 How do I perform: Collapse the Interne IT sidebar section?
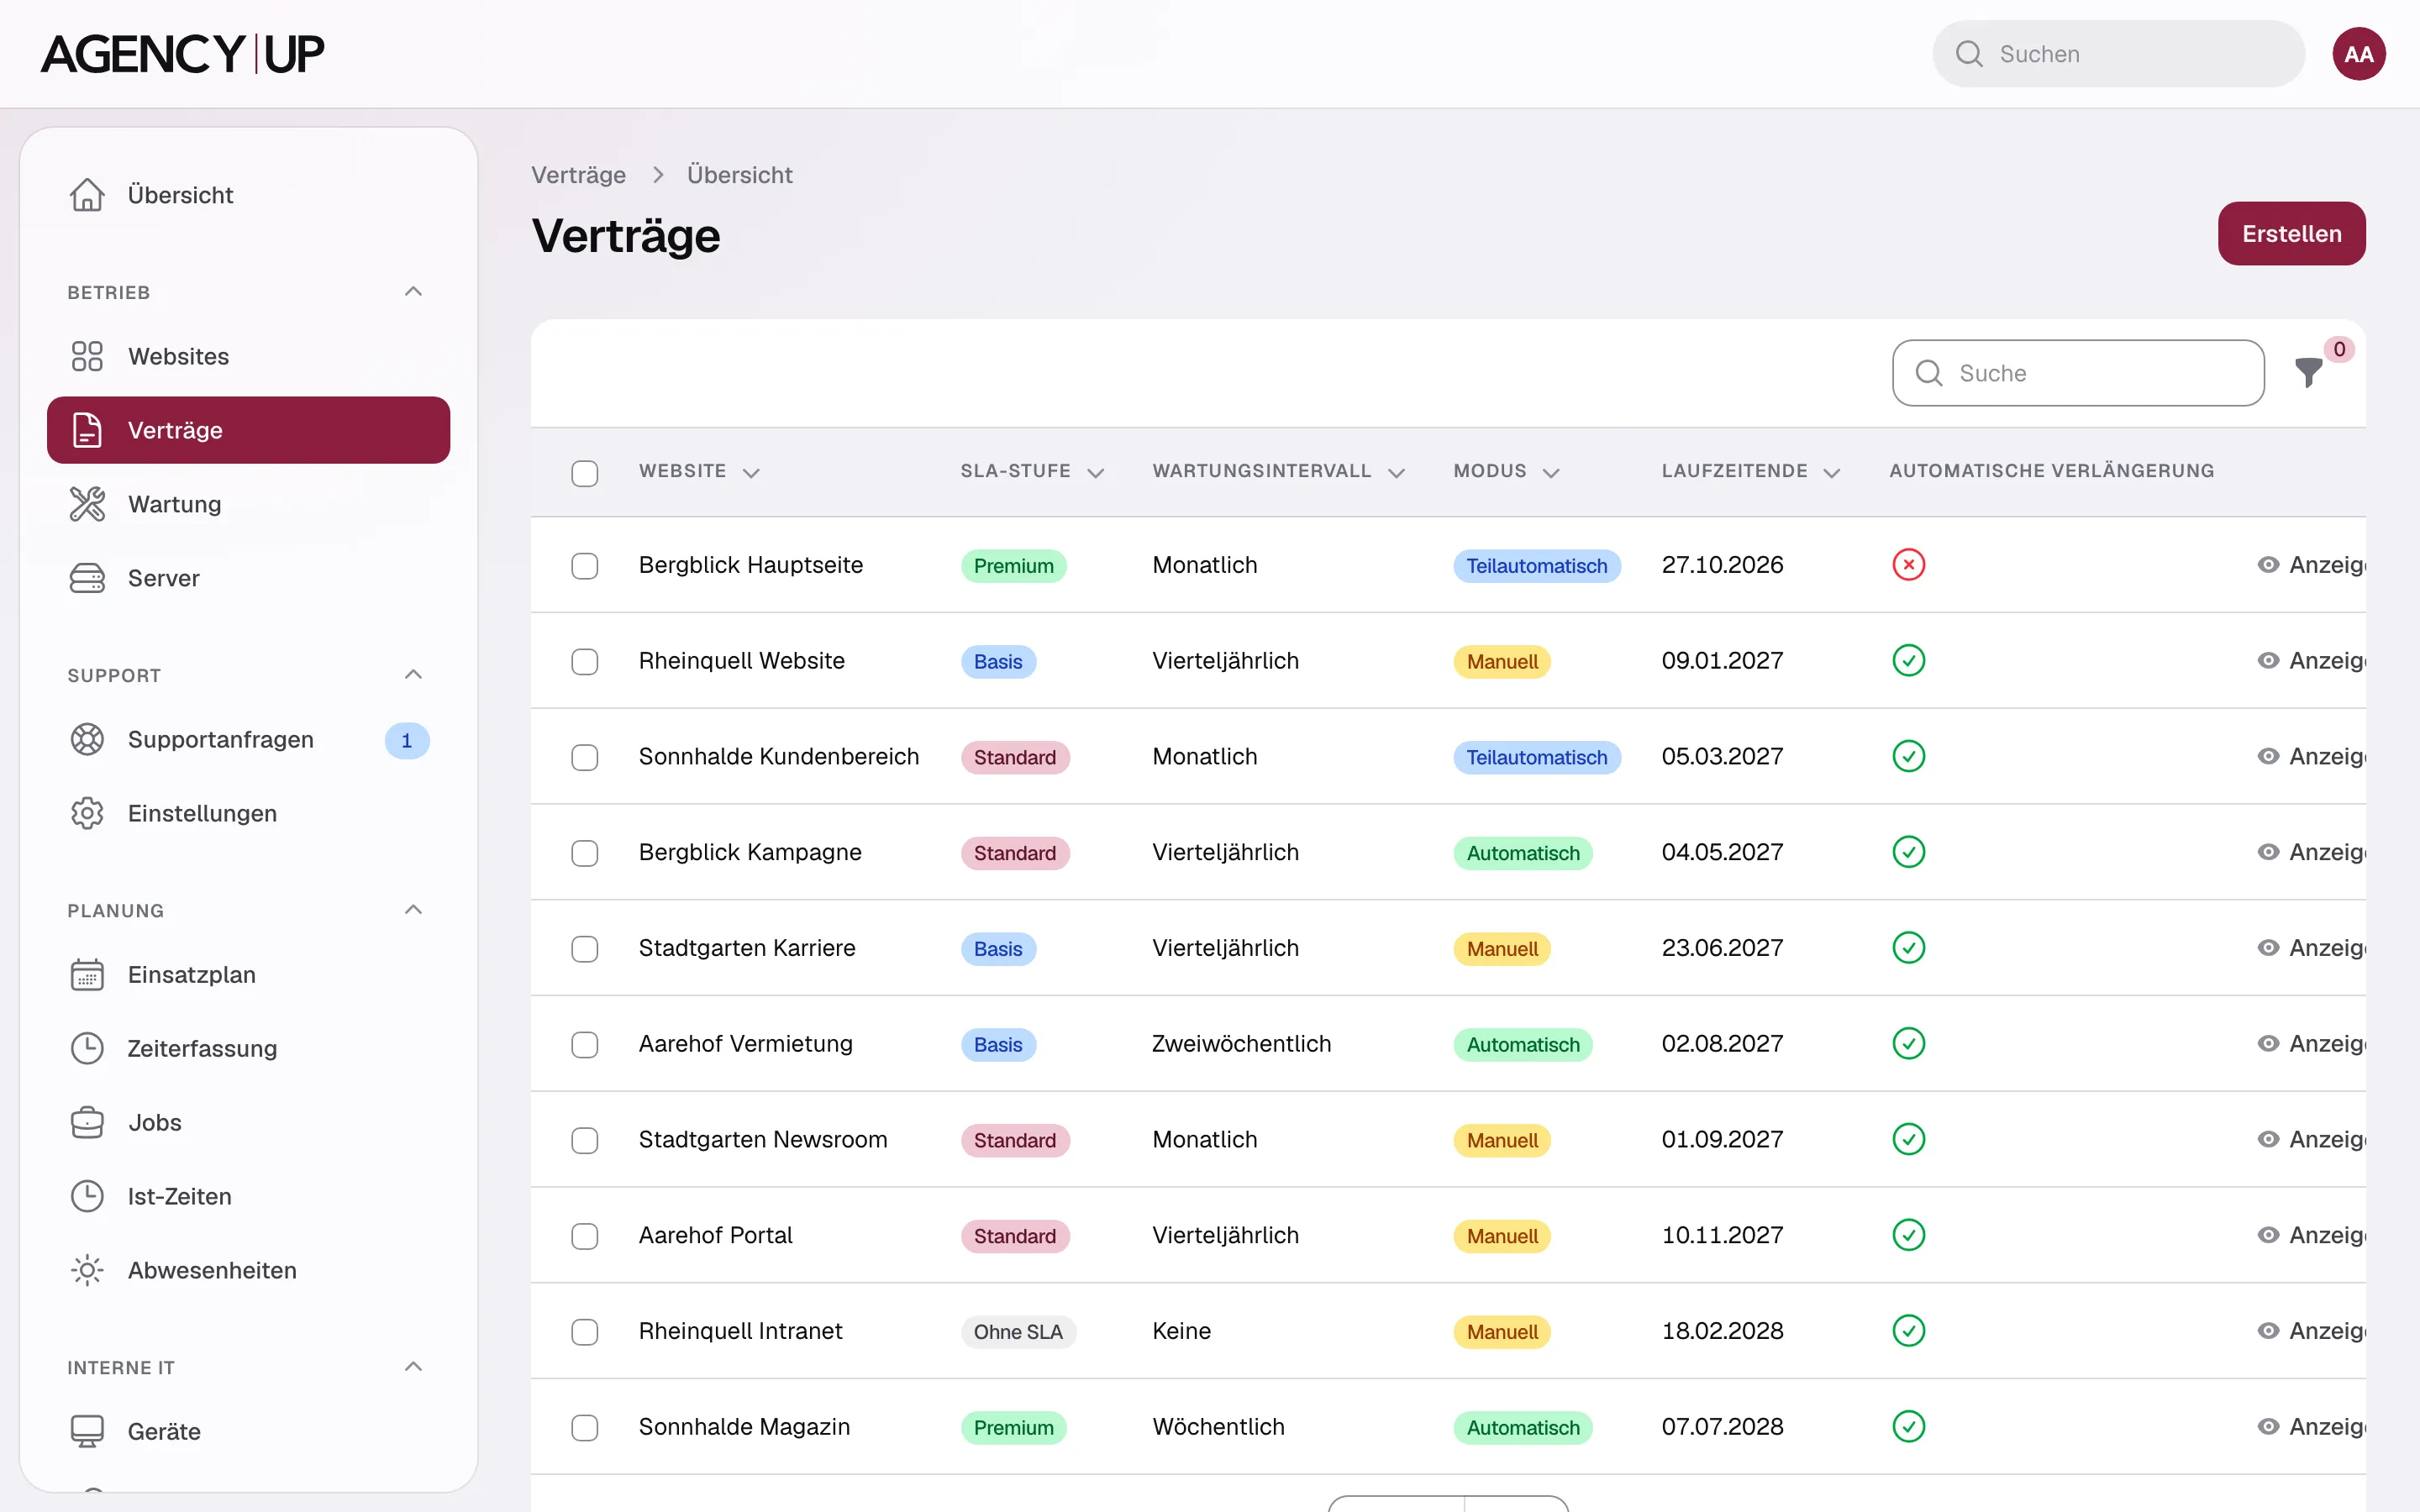pos(413,1367)
